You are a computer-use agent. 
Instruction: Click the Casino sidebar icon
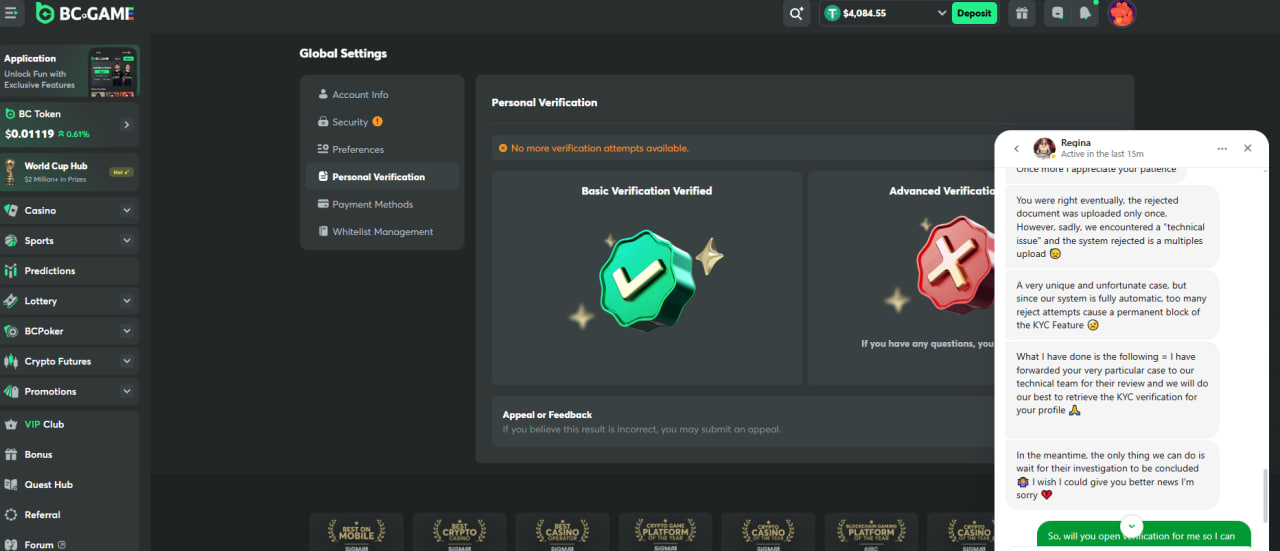[11, 211]
